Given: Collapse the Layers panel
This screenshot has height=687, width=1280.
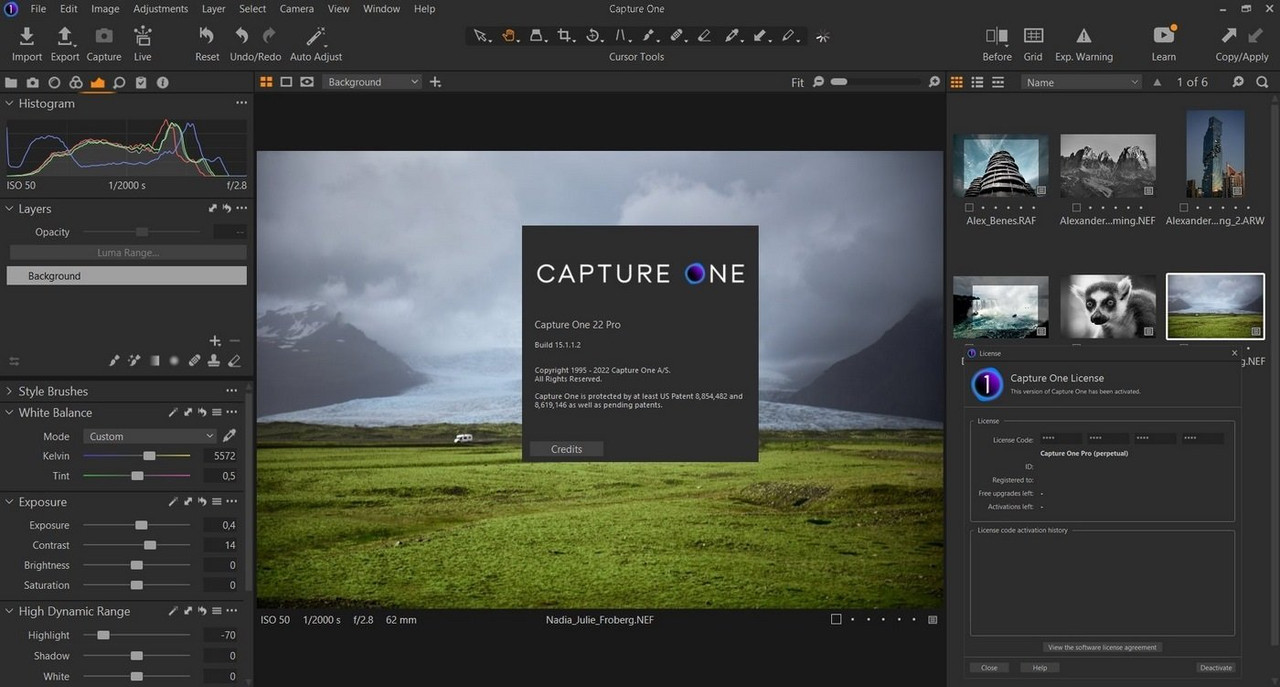Looking at the screenshot, I should coord(9,209).
